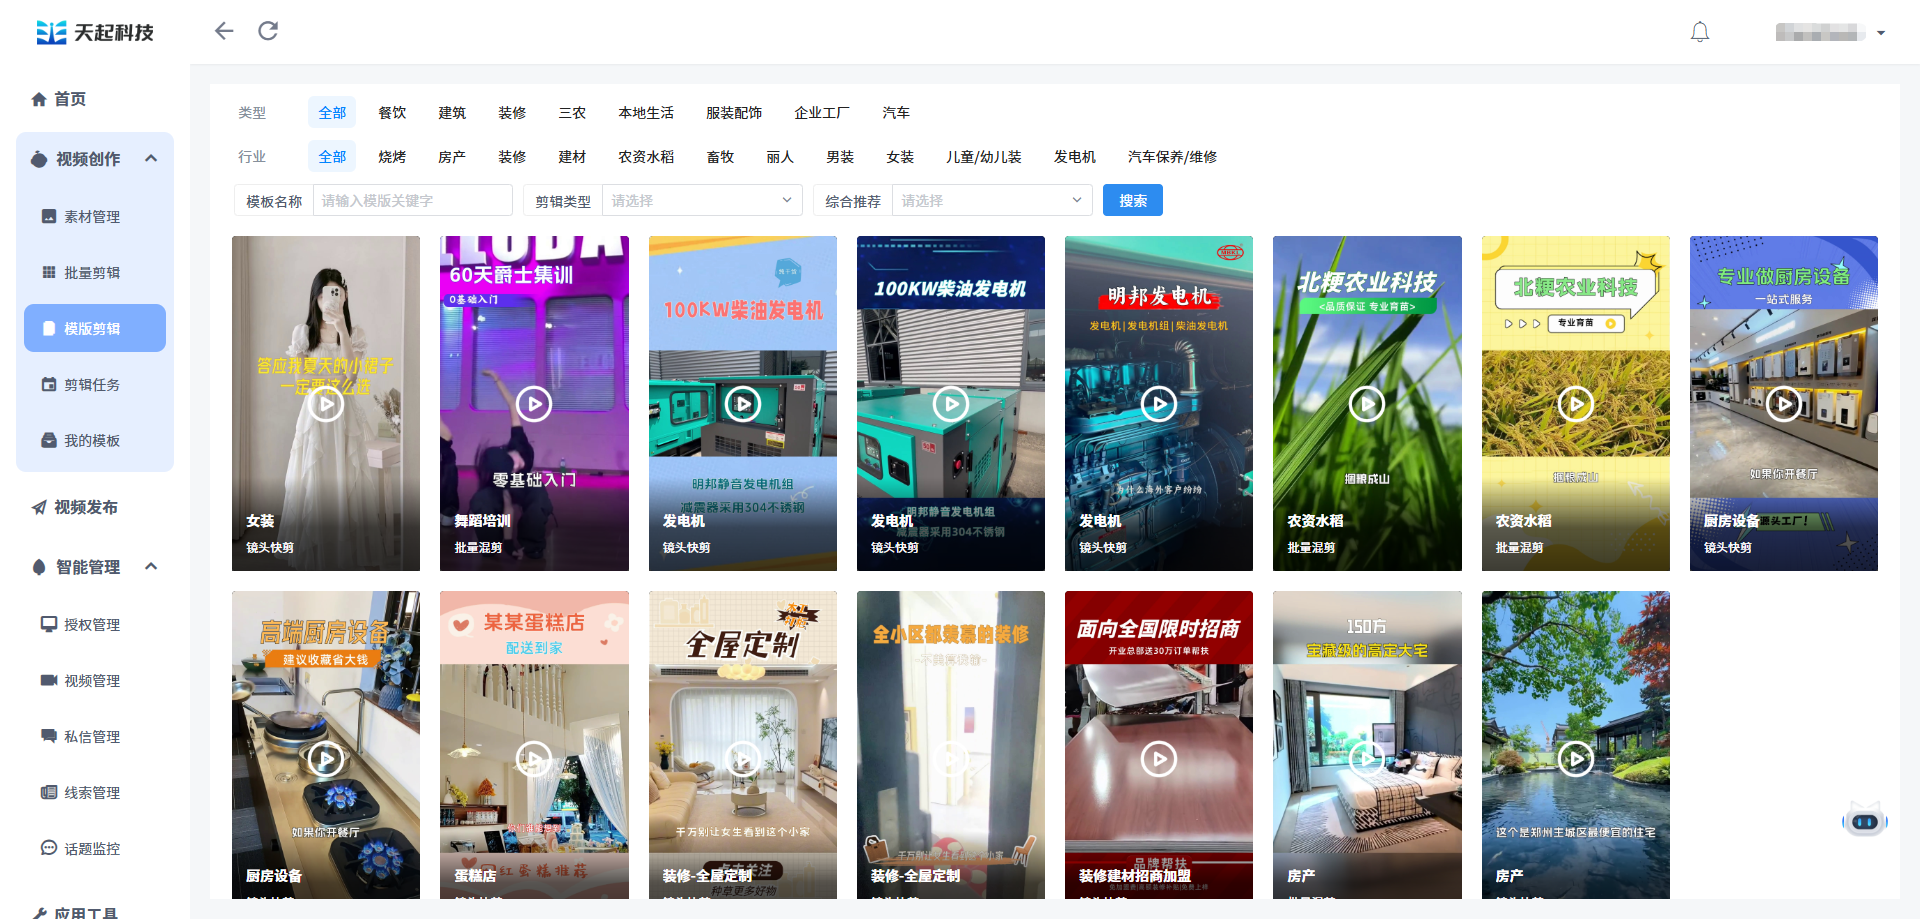Open 授权管理 in the sidebar

(92, 625)
